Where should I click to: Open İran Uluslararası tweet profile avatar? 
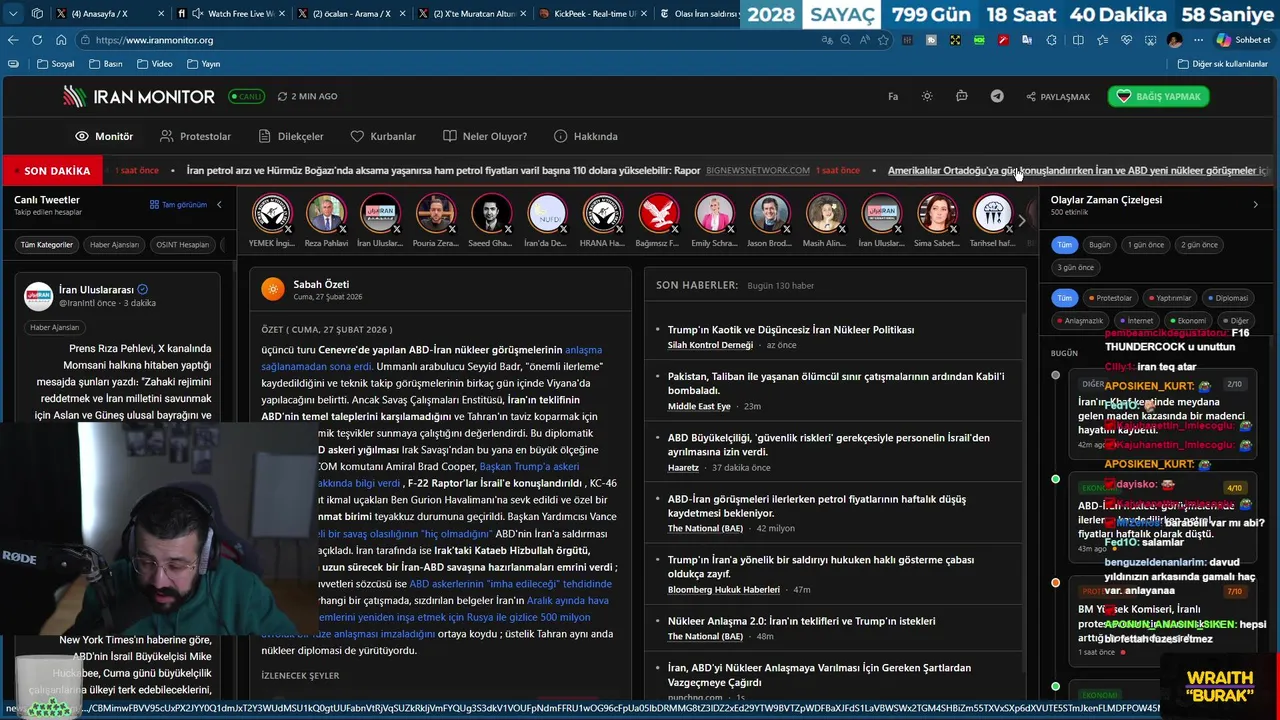click(39, 295)
